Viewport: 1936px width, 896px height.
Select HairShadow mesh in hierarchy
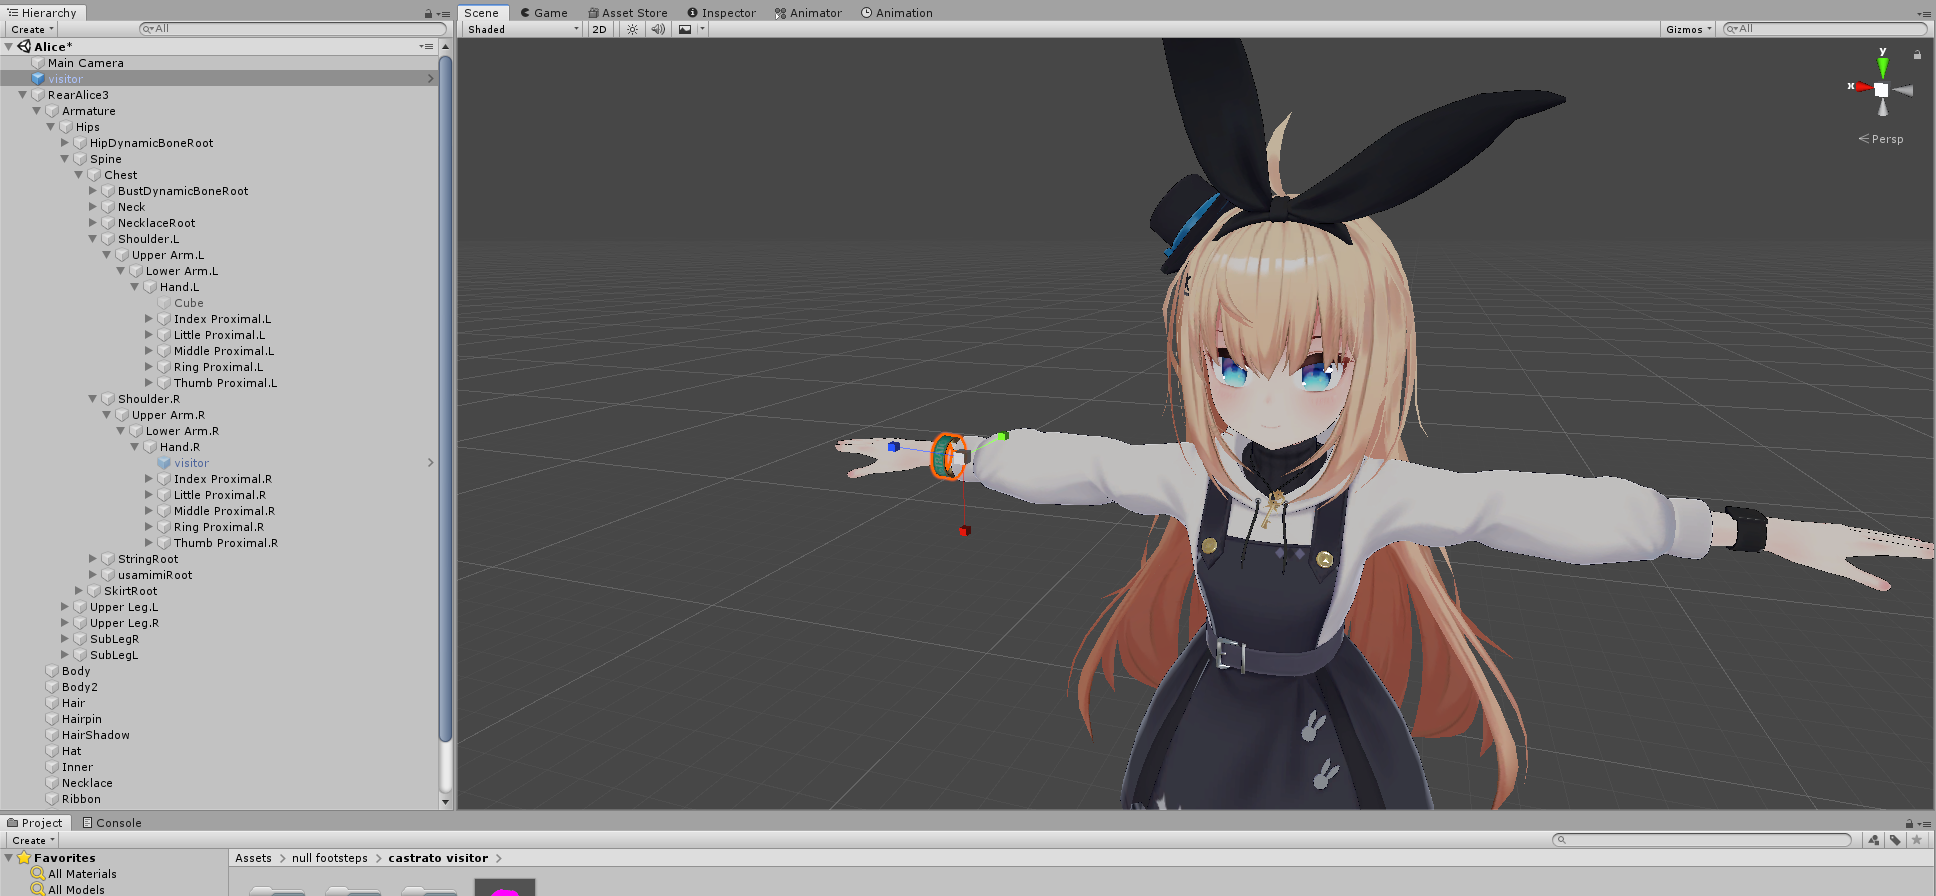[x=95, y=735]
